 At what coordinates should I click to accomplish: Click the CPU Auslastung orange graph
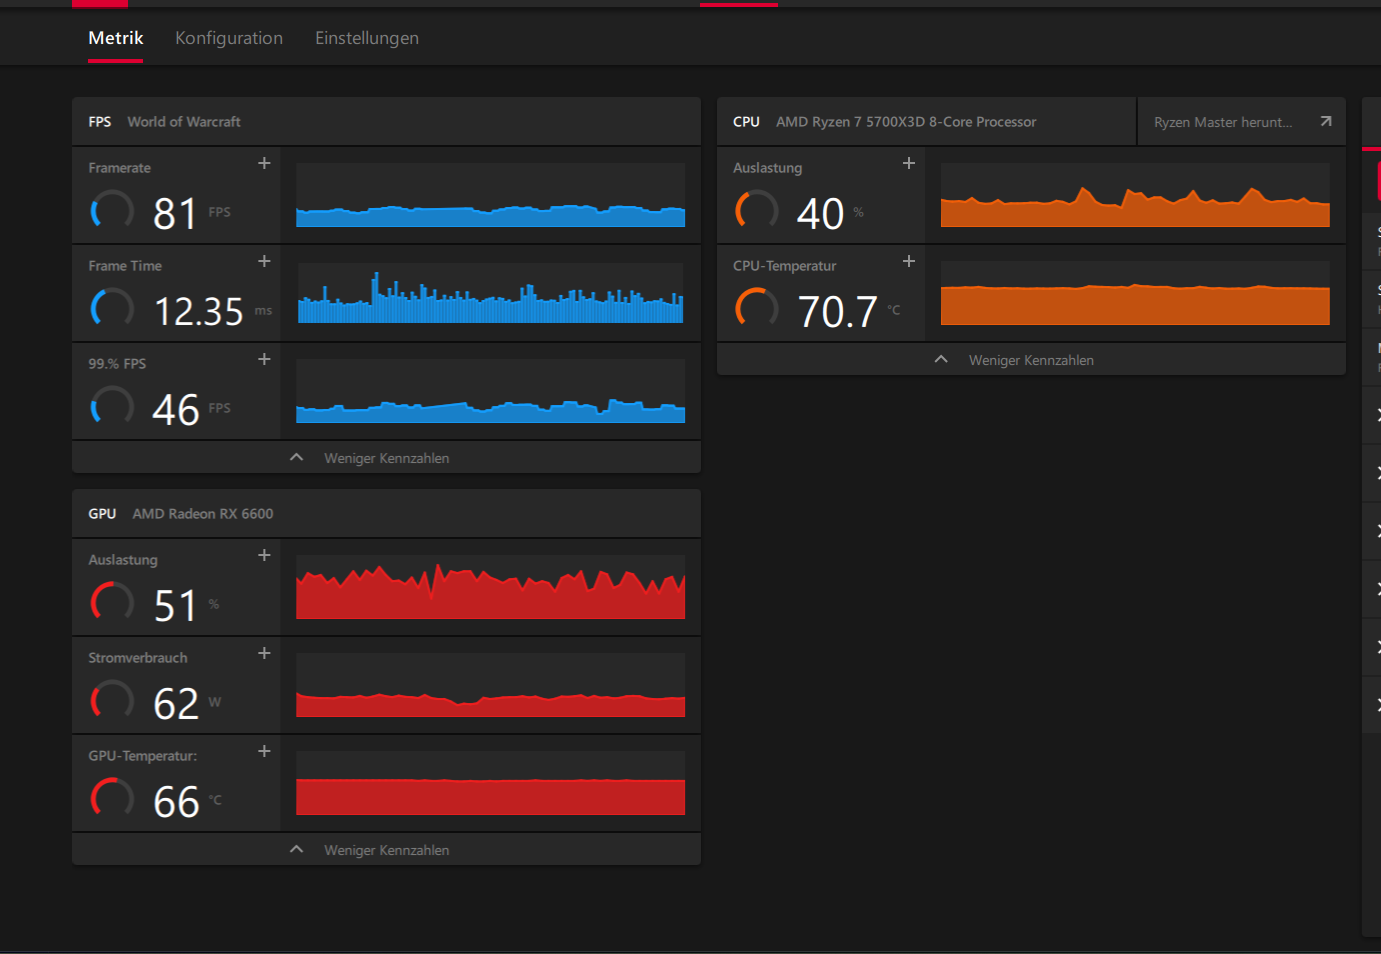point(1135,195)
